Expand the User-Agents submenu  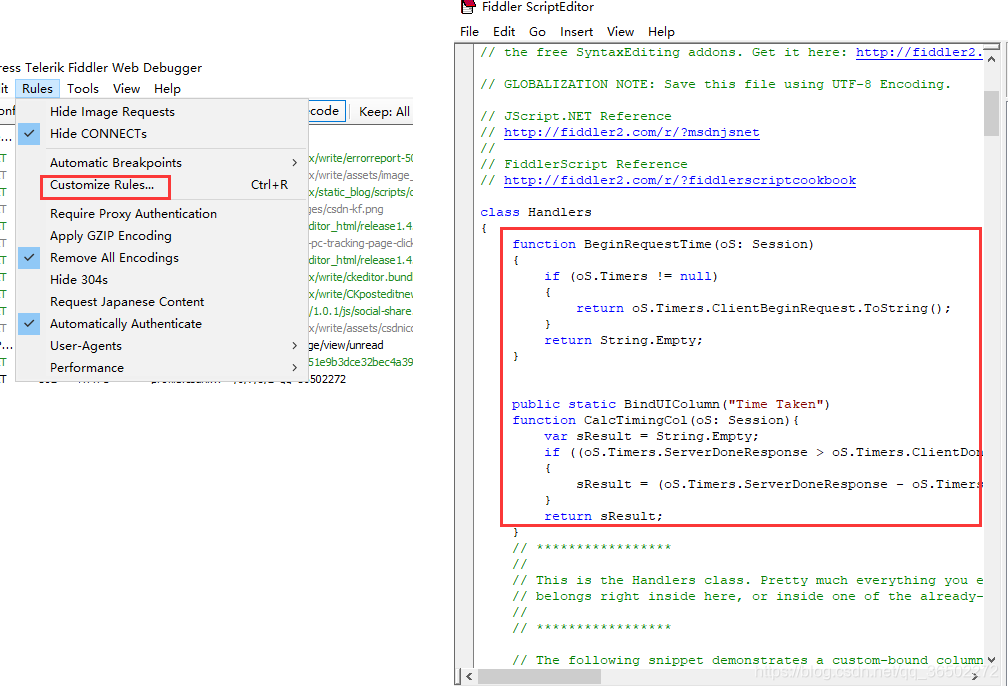162,346
